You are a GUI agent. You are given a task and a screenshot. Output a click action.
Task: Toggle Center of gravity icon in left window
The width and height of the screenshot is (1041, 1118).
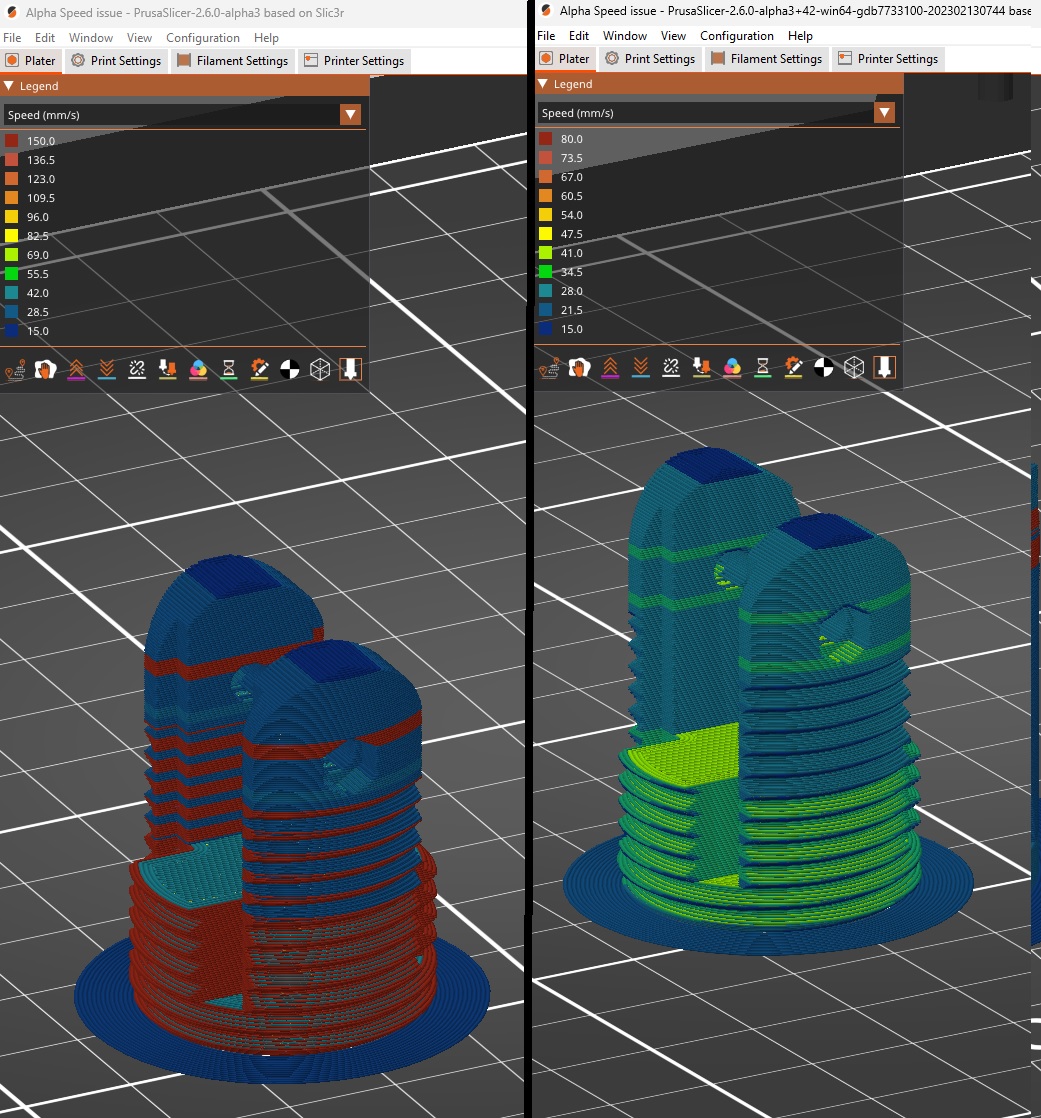pyautogui.click(x=289, y=369)
